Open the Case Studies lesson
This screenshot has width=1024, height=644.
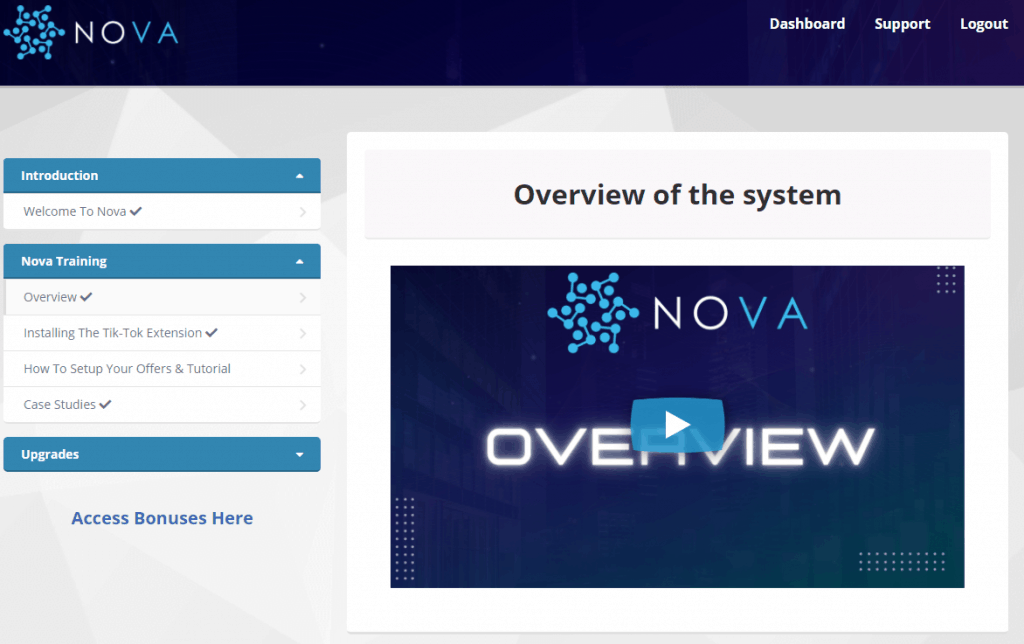tap(60, 405)
